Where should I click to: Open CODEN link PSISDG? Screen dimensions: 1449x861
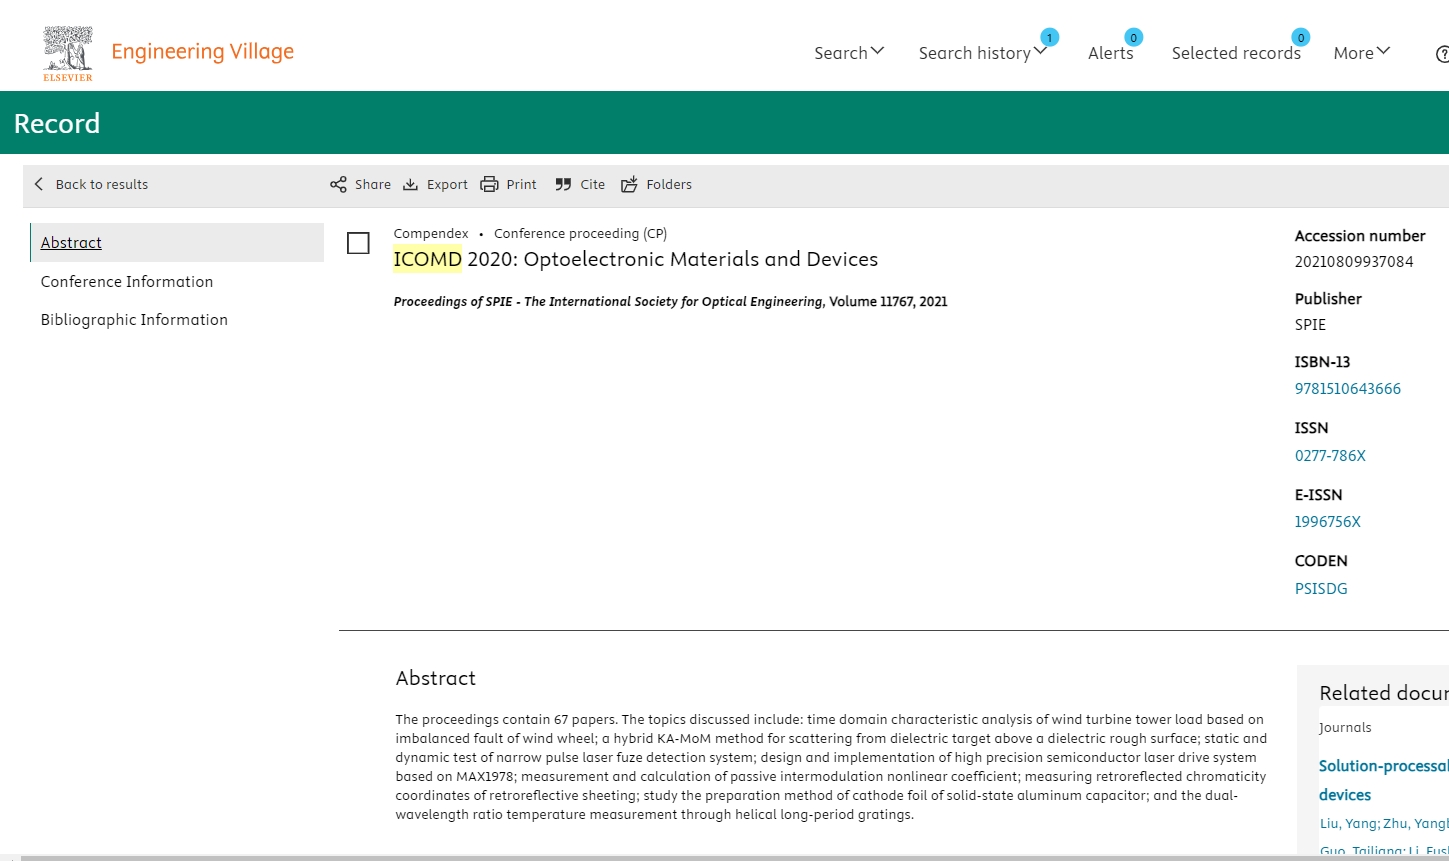[x=1321, y=589]
